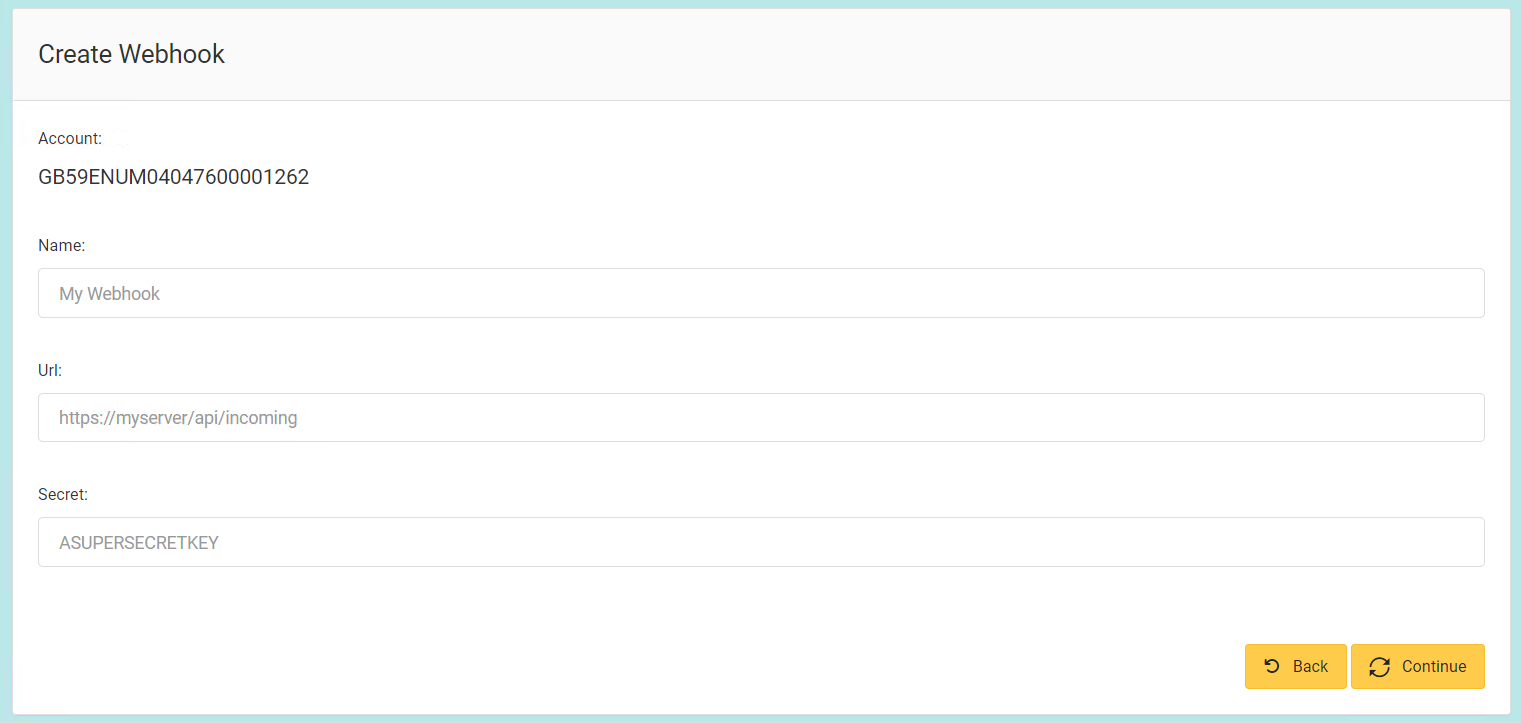Click the right end of the Secret field
This screenshot has height=723, width=1521.
click(x=1460, y=542)
